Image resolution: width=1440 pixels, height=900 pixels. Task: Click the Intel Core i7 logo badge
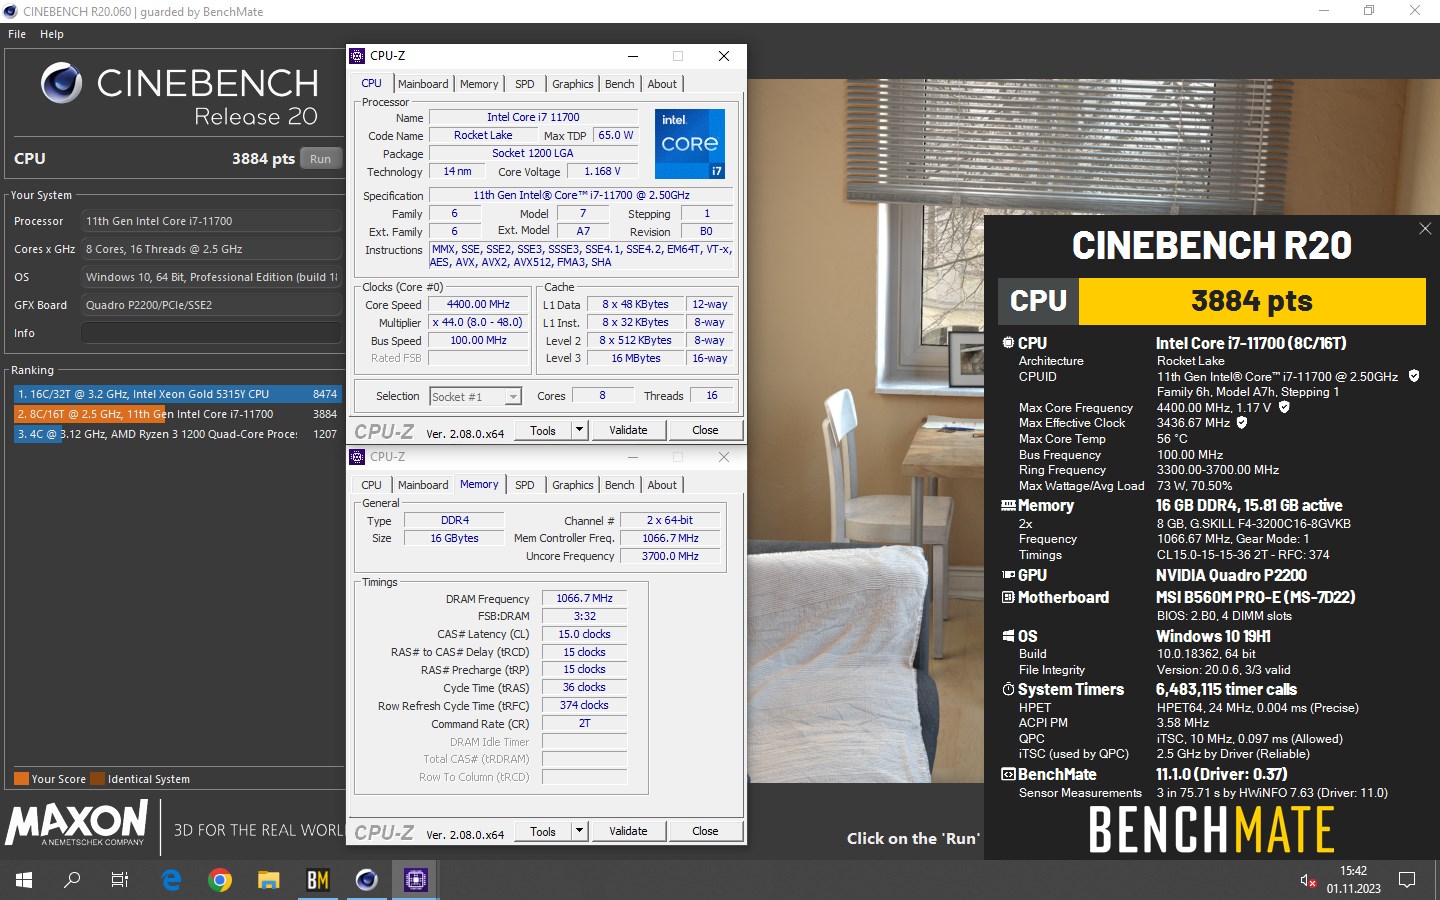click(690, 144)
